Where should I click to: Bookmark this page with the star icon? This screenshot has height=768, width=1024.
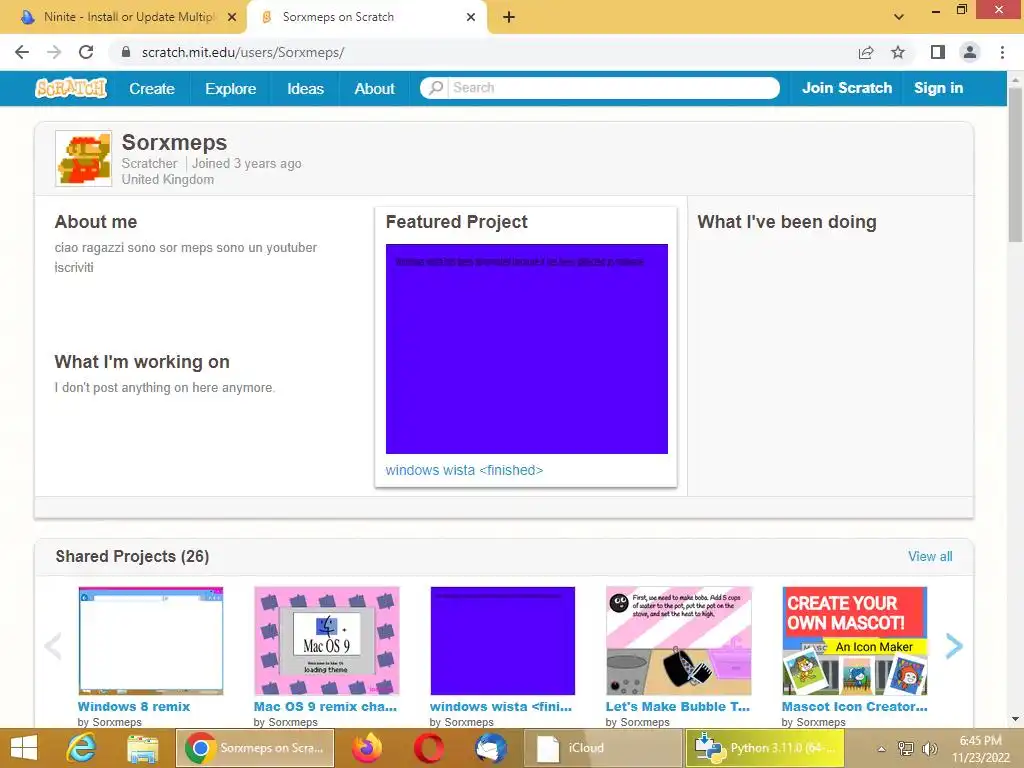898,52
